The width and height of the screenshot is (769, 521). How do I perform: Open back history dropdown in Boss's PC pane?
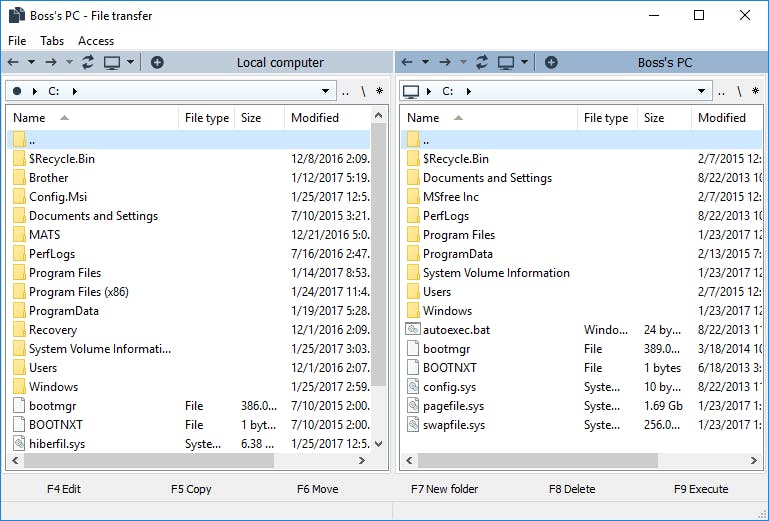pos(425,62)
